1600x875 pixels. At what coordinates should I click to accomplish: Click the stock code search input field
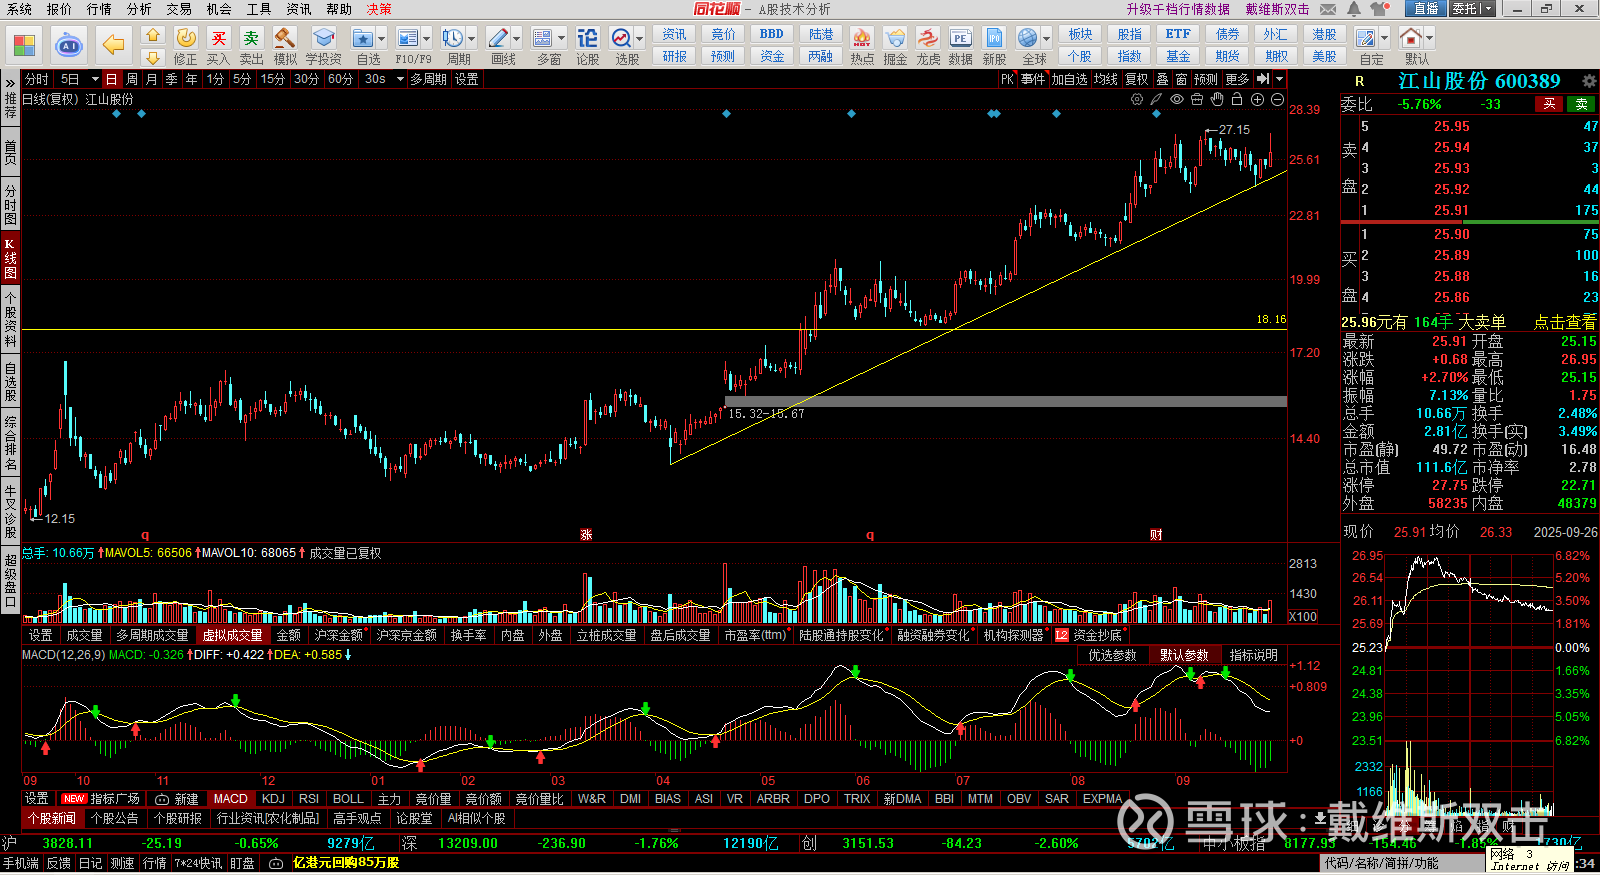coord(1400,863)
